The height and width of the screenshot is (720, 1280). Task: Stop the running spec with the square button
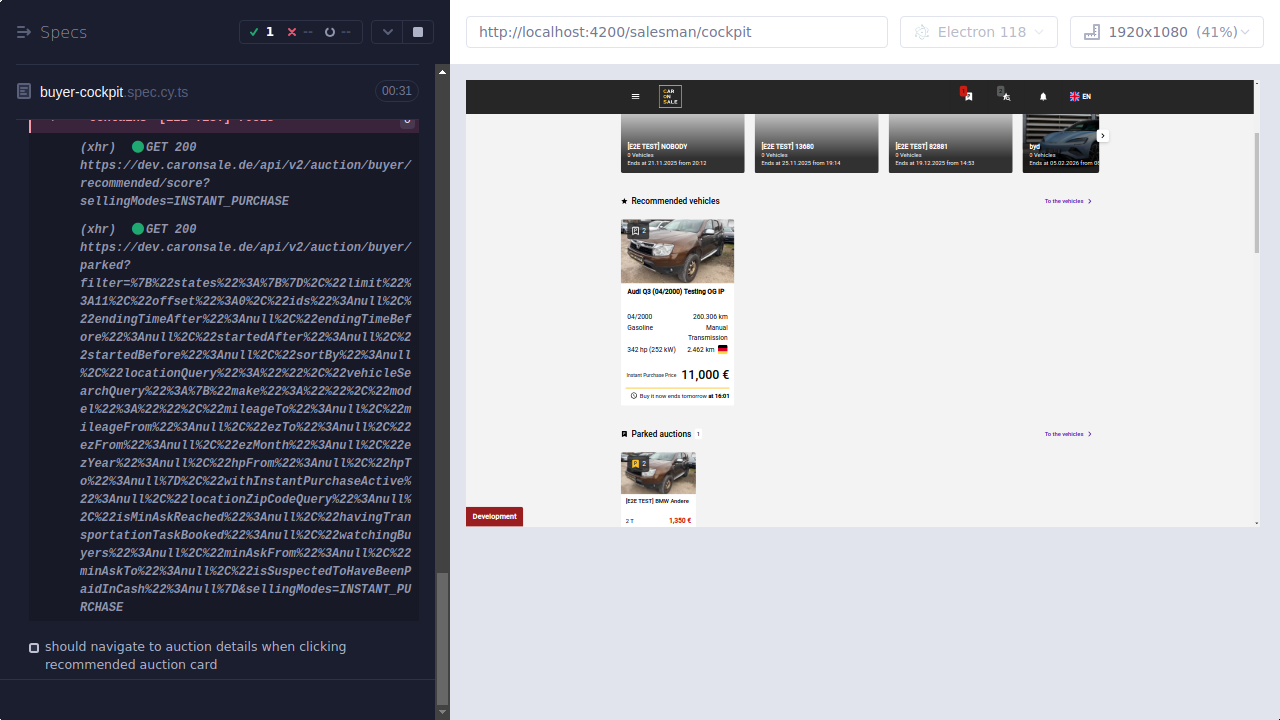tap(416, 31)
